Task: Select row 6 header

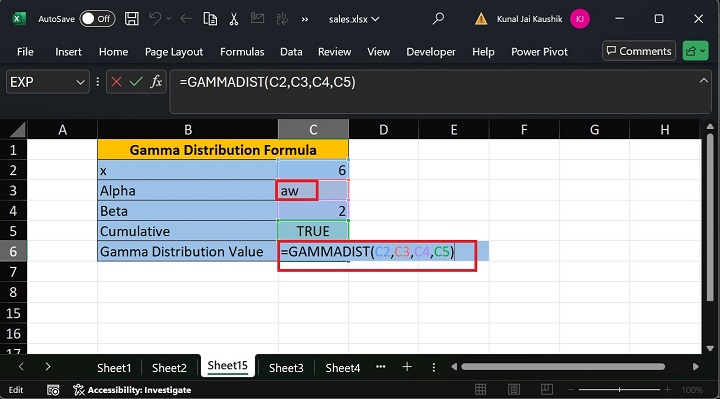Action: (13, 251)
